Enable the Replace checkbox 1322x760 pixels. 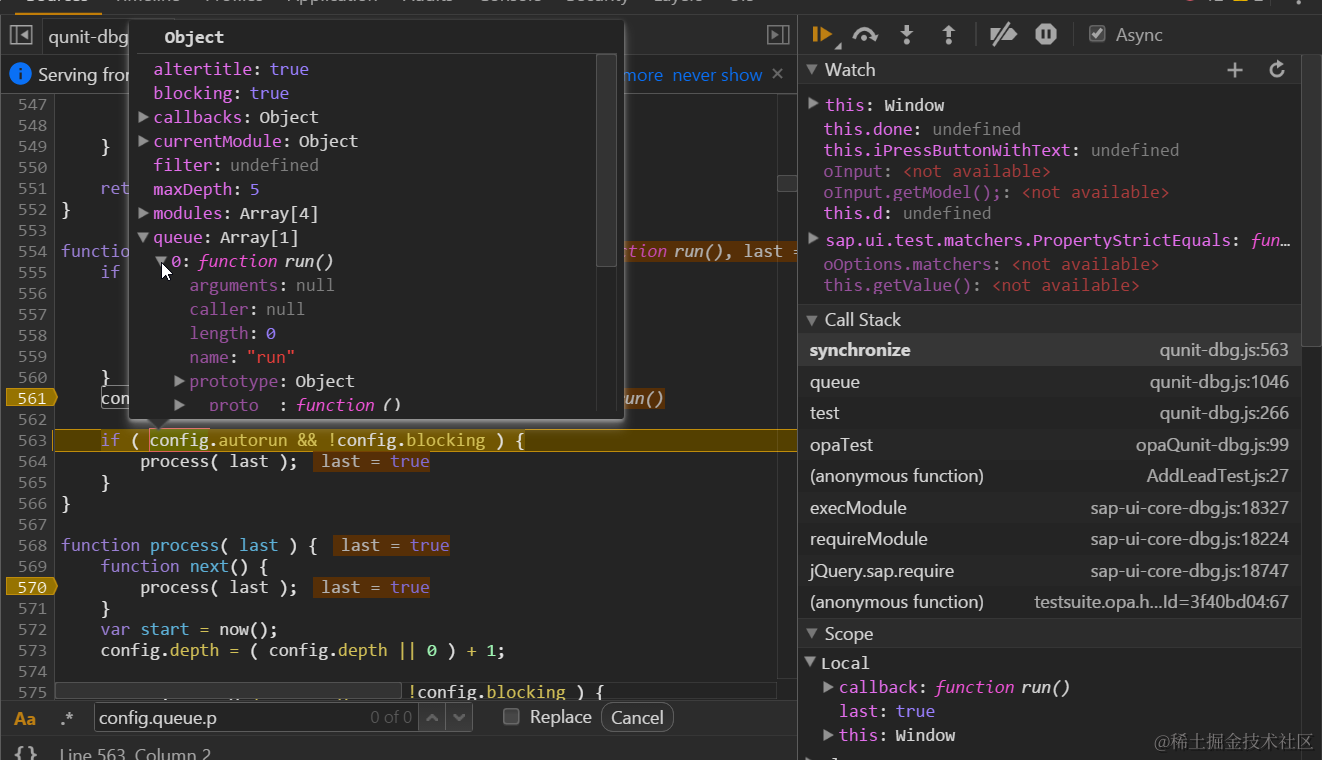pyautogui.click(x=511, y=717)
